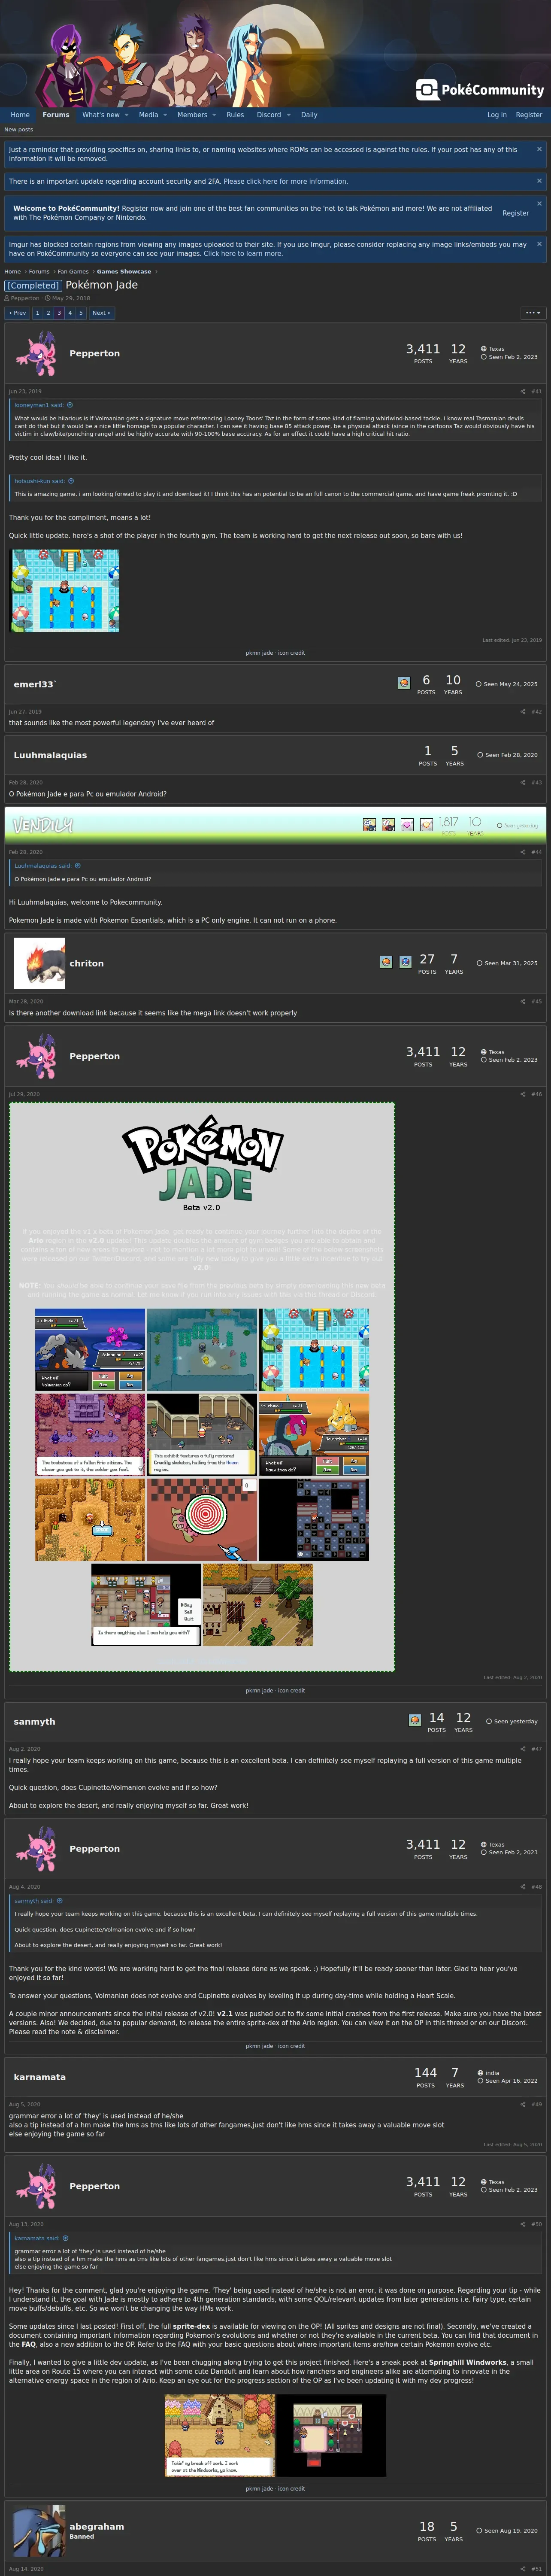Close the Imgur blocked regions notice
The height and width of the screenshot is (2576, 551).
pos(539,243)
